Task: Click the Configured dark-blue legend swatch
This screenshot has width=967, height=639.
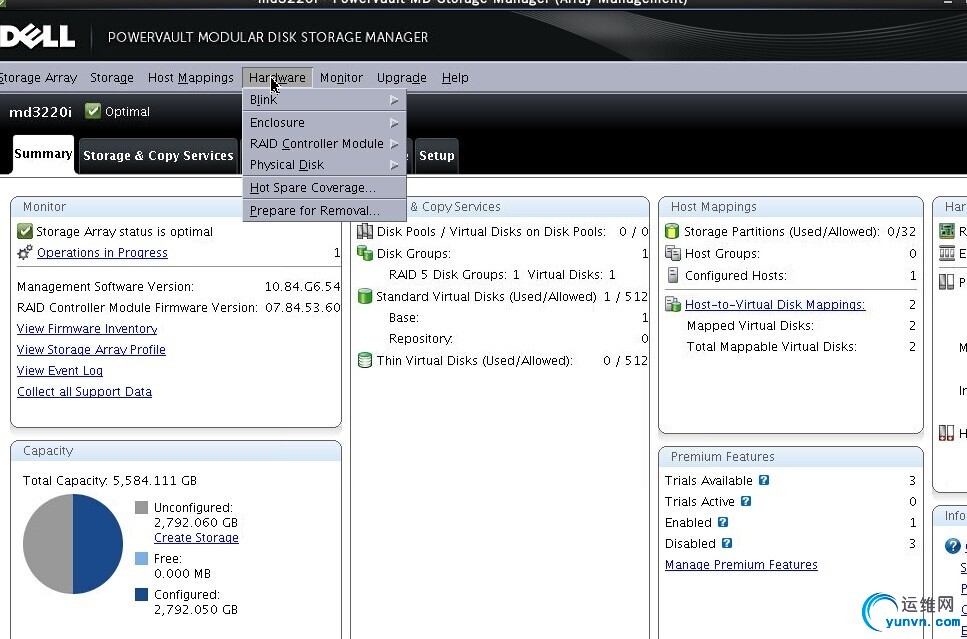Action: coord(141,594)
